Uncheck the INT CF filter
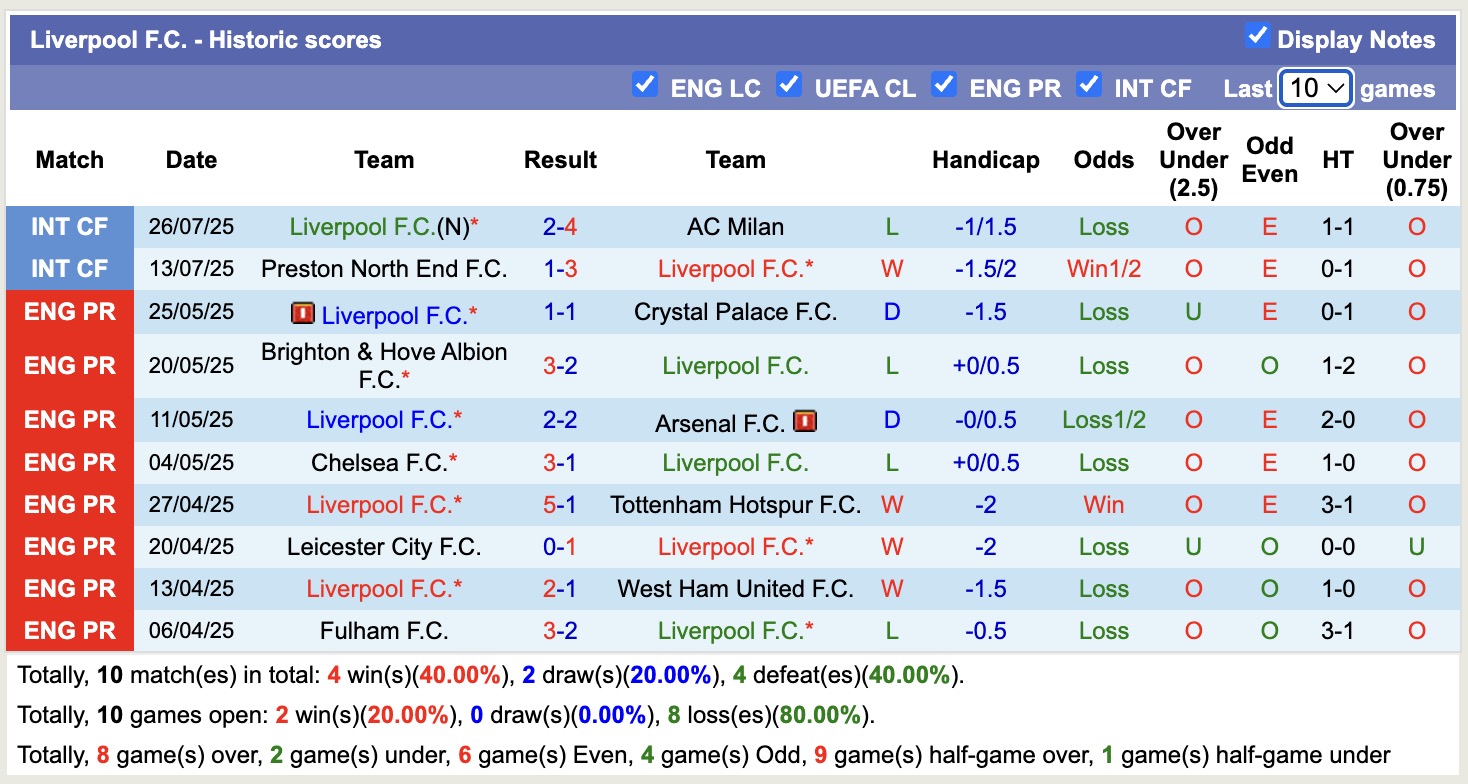Viewport: 1468px width, 784px height. 1089,85
